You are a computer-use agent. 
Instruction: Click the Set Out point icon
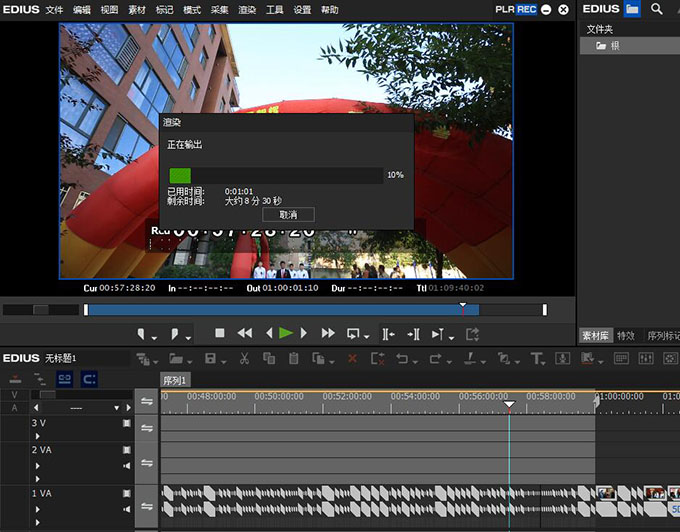(174, 333)
